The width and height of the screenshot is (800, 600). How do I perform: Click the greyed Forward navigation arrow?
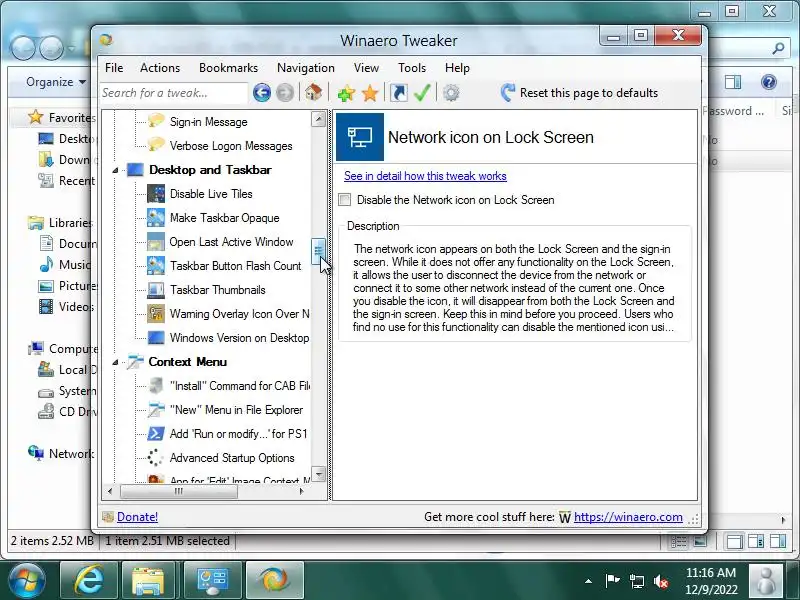[x=285, y=92]
